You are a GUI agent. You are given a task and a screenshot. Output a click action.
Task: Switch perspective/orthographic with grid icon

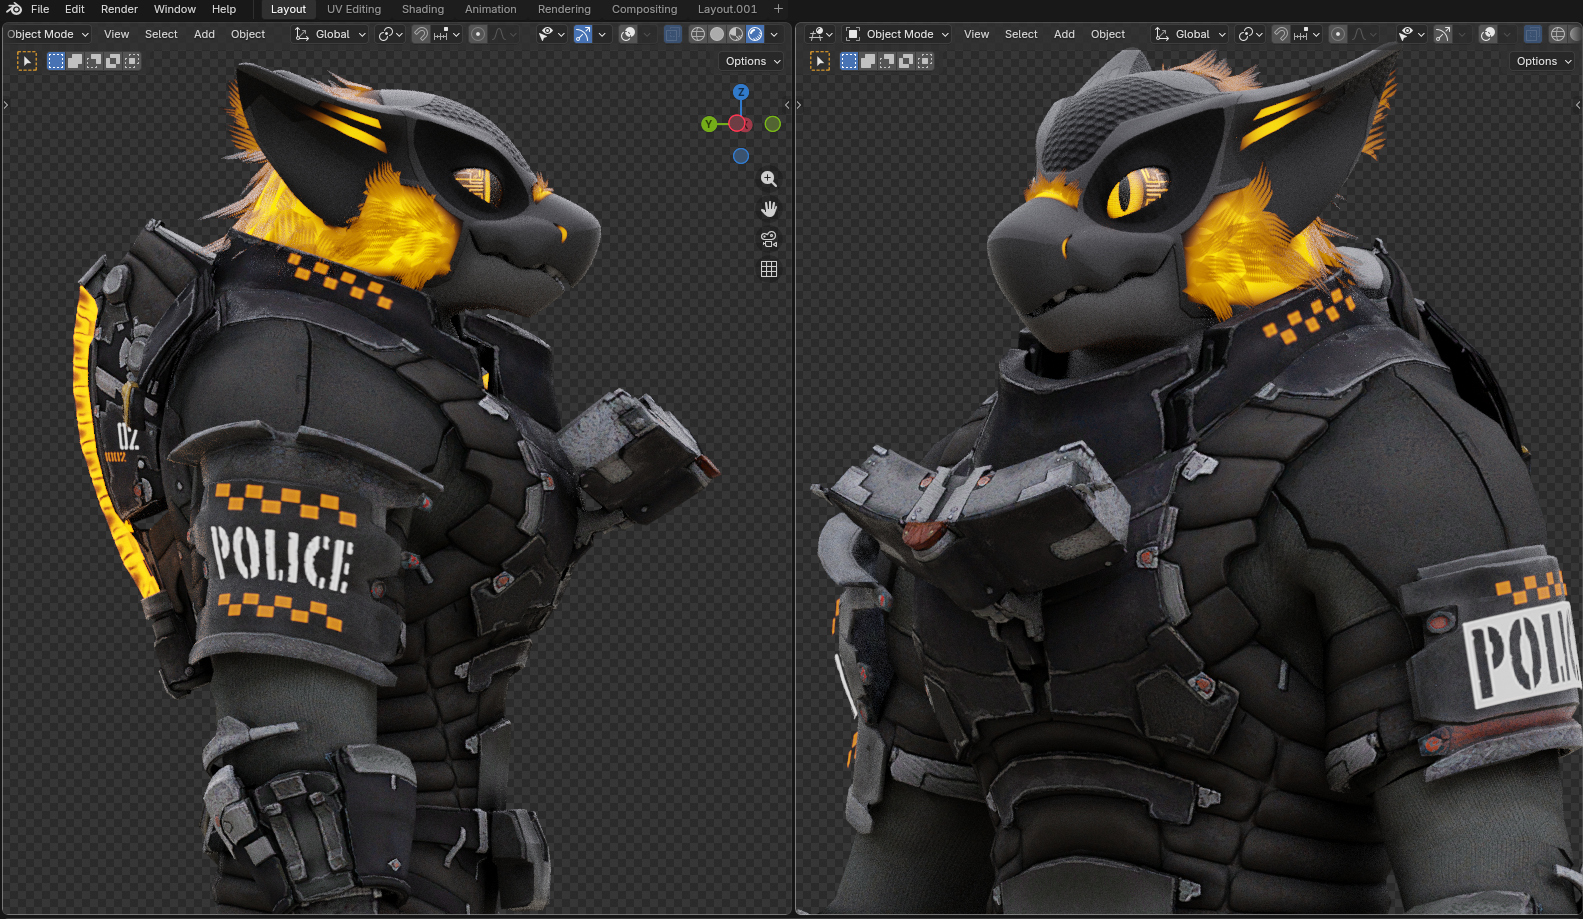[x=768, y=269]
